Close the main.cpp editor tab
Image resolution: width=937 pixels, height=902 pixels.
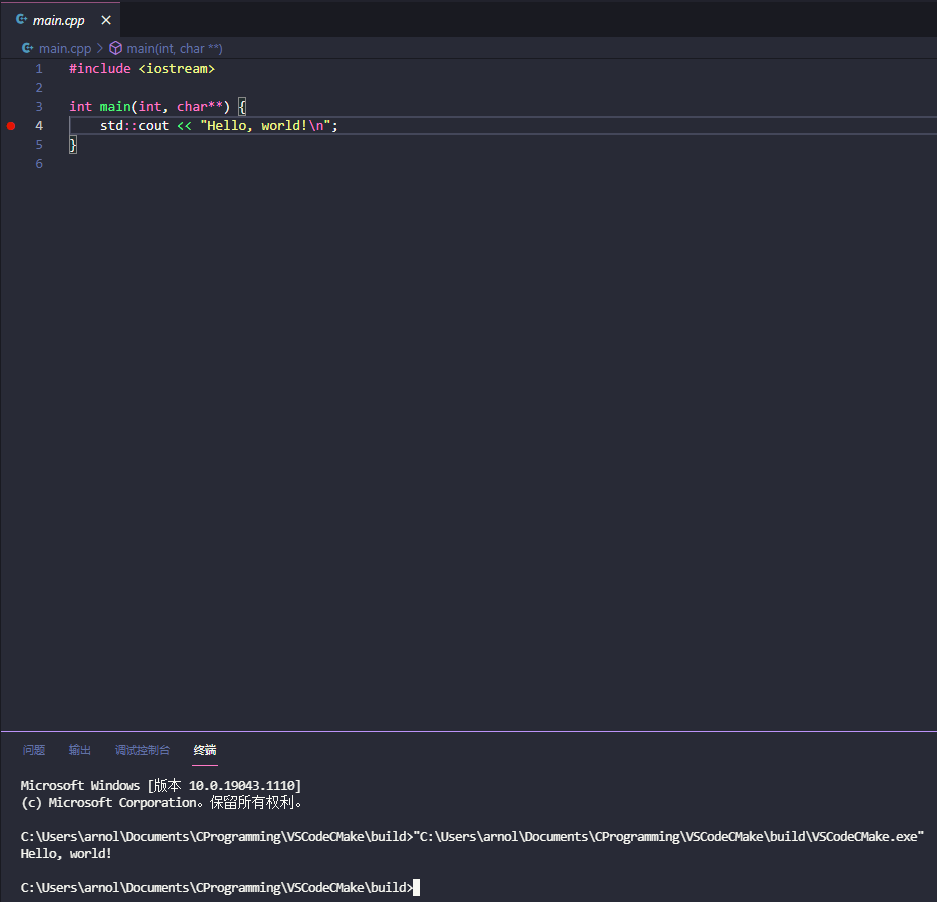coord(106,20)
